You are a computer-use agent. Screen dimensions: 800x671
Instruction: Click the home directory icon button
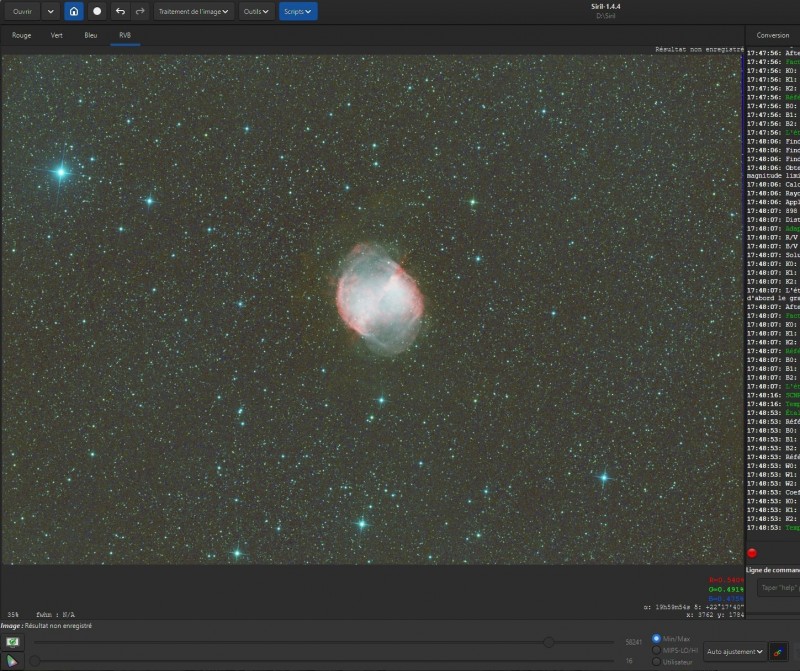point(74,11)
